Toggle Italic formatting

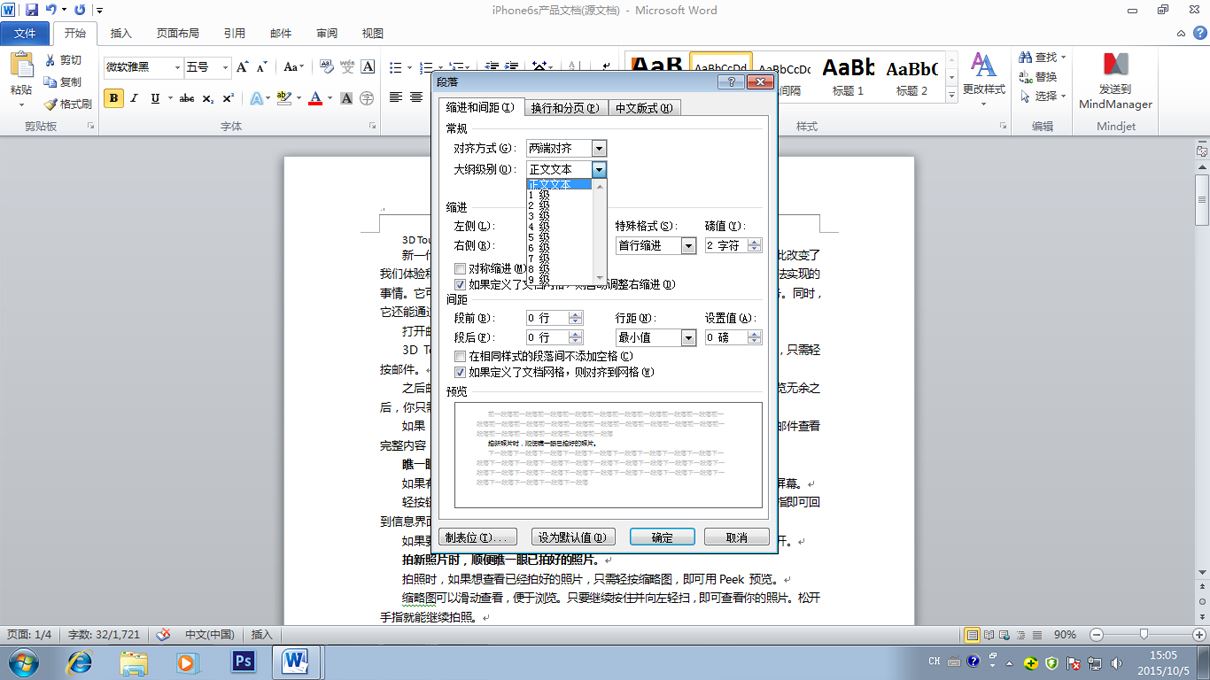[134, 98]
